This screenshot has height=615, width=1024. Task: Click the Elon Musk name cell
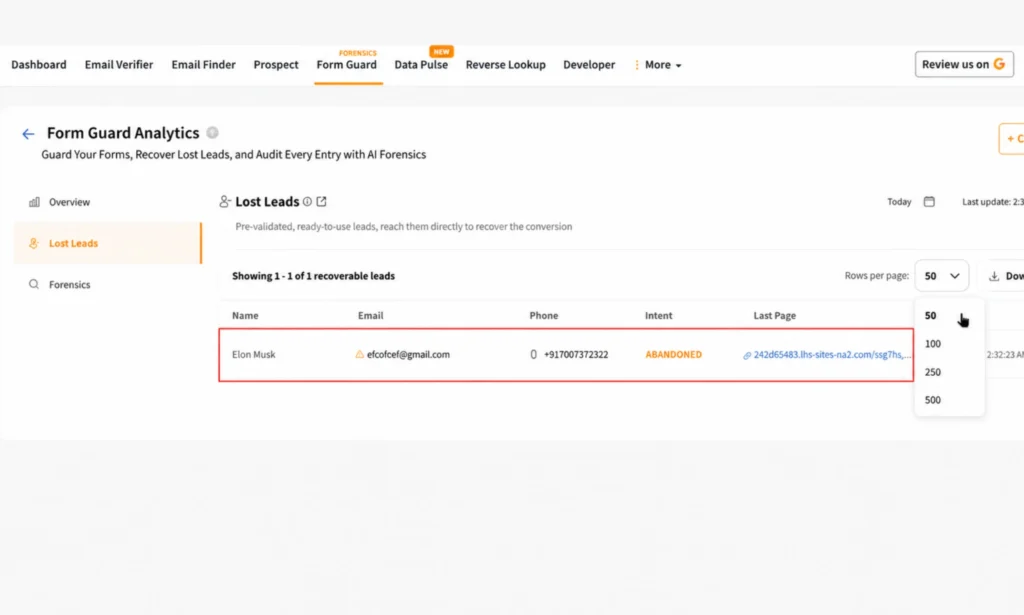[253, 355]
